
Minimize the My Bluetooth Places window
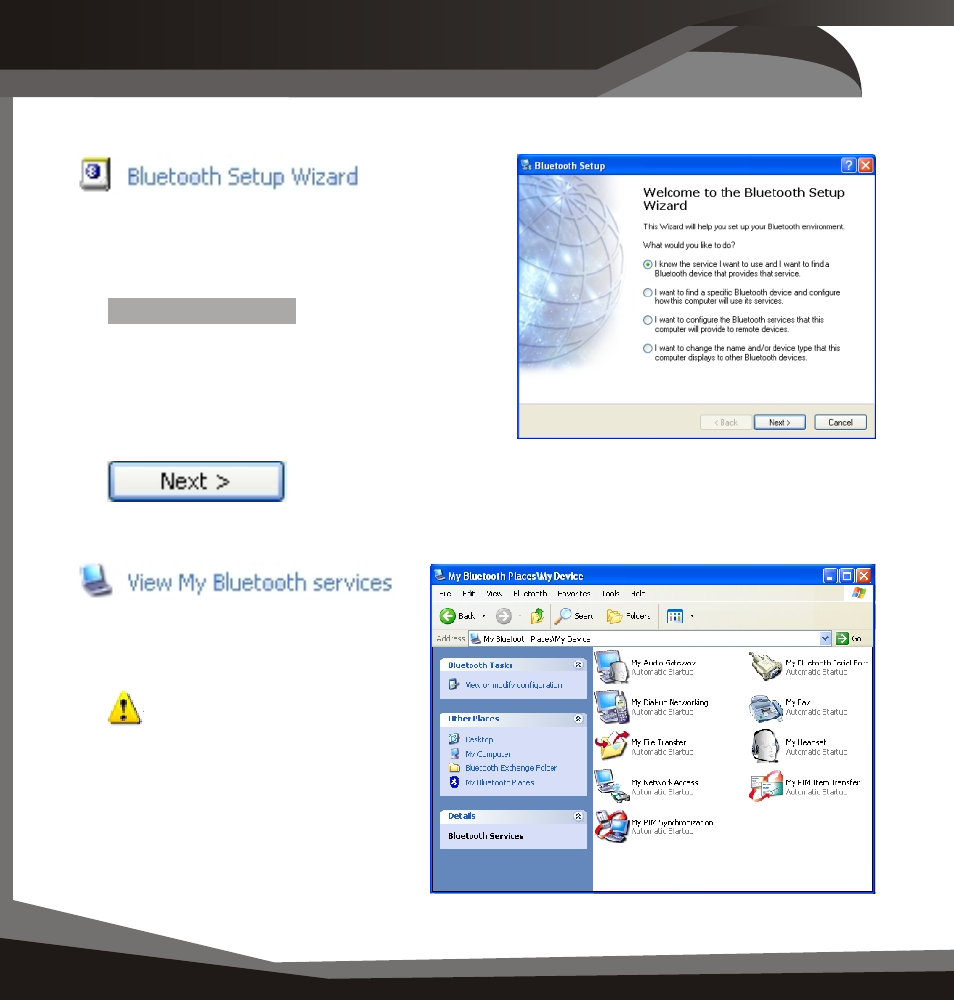[x=829, y=576]
